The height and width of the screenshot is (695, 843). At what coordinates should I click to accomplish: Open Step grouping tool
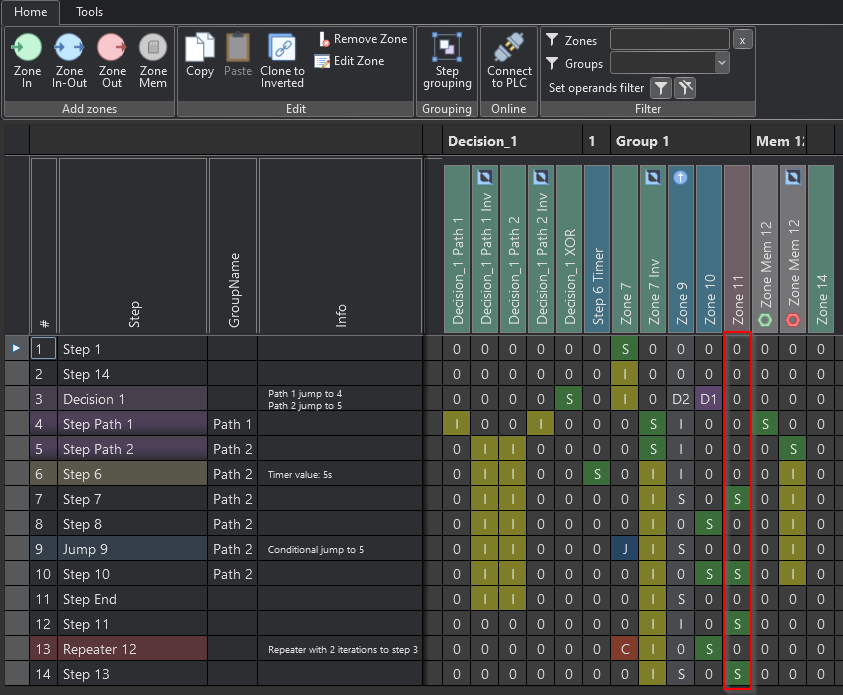[447, 60]
